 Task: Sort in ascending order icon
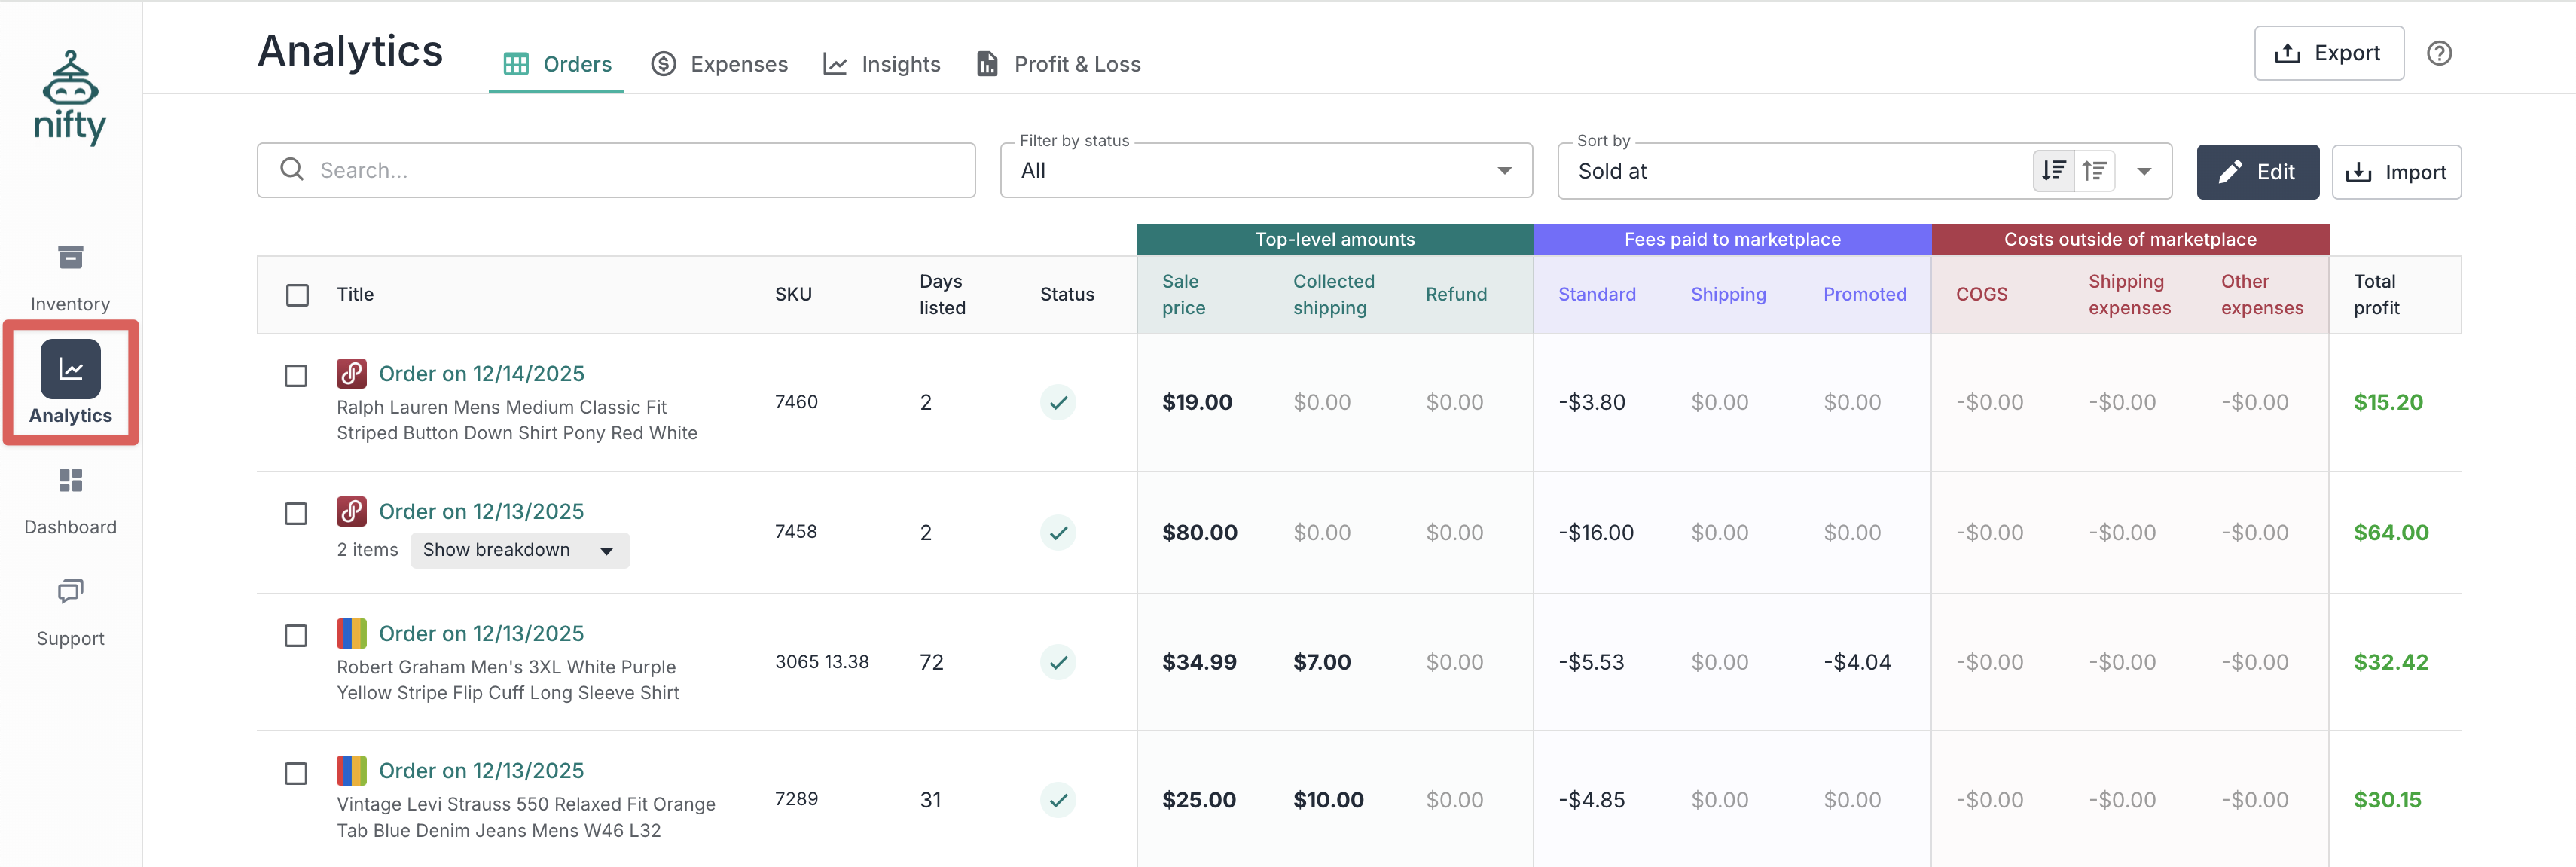(2094, 171)
